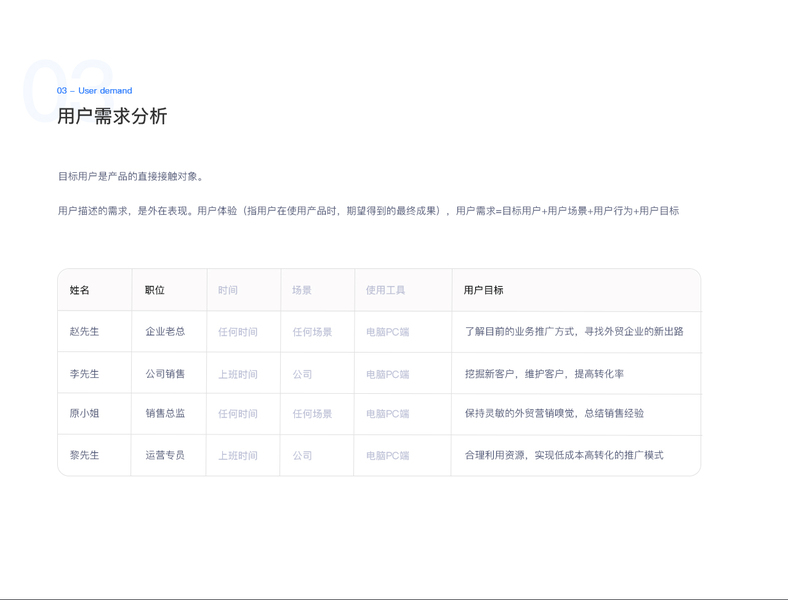The image size is (788, 600).
Task: Click the goal '了解目前的业务推广方式，寻找外贸企业的新出路'
Action: [574, 332]
